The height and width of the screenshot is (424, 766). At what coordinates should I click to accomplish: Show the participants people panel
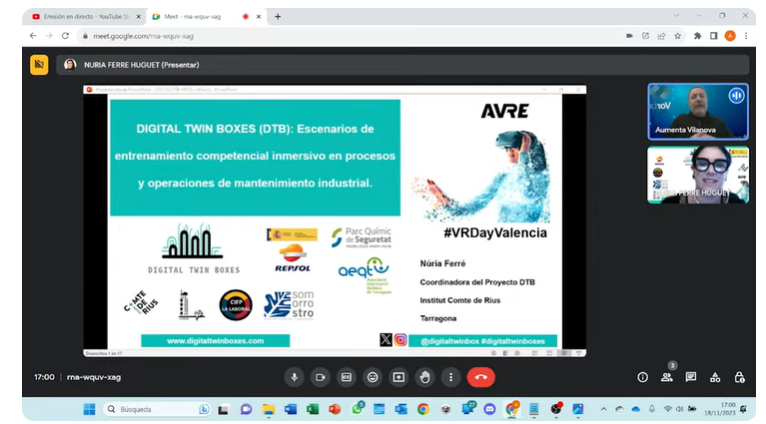(666, 377)
